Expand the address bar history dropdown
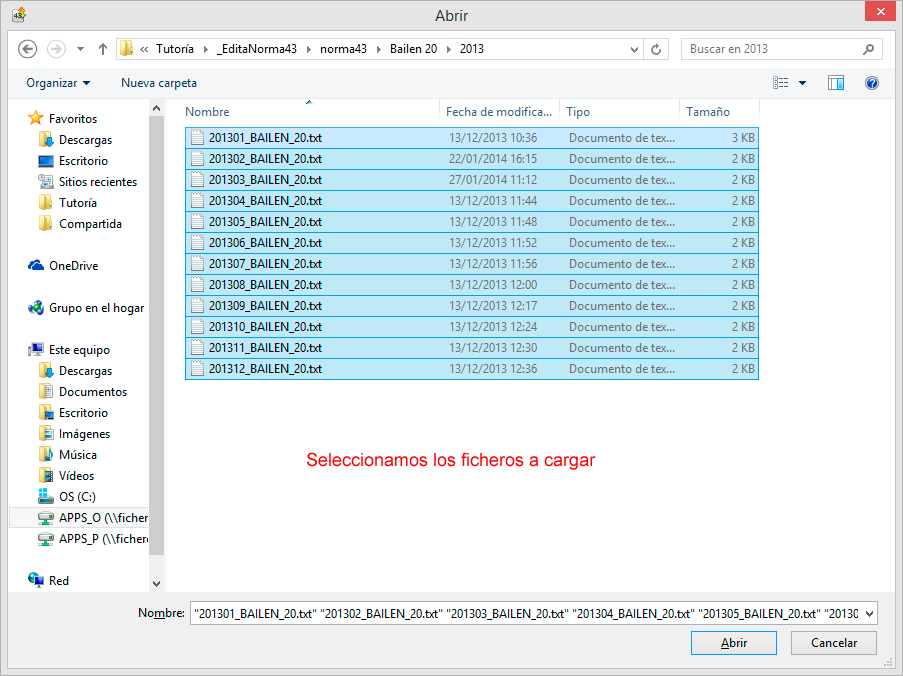The width and height of the screenshot is (903, 676). 634,49
